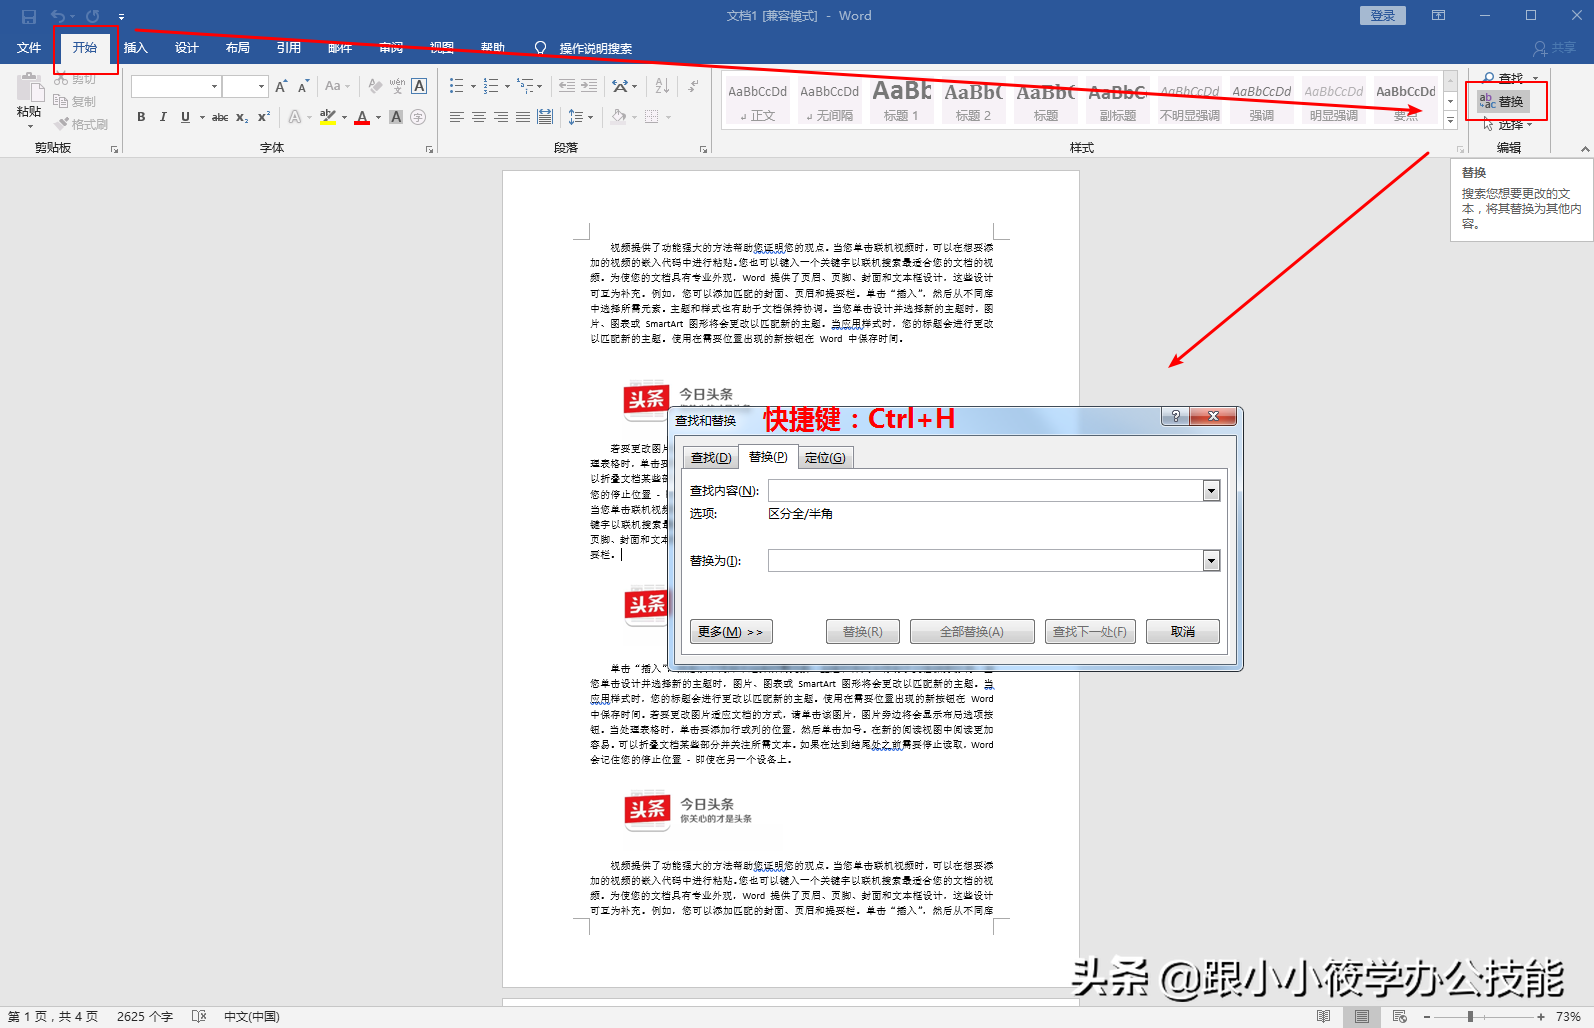The width and height of the screenshot is (1594, 1028).
Task: Open phonetic guide (wén) tool
Action: tap(397, 87)
